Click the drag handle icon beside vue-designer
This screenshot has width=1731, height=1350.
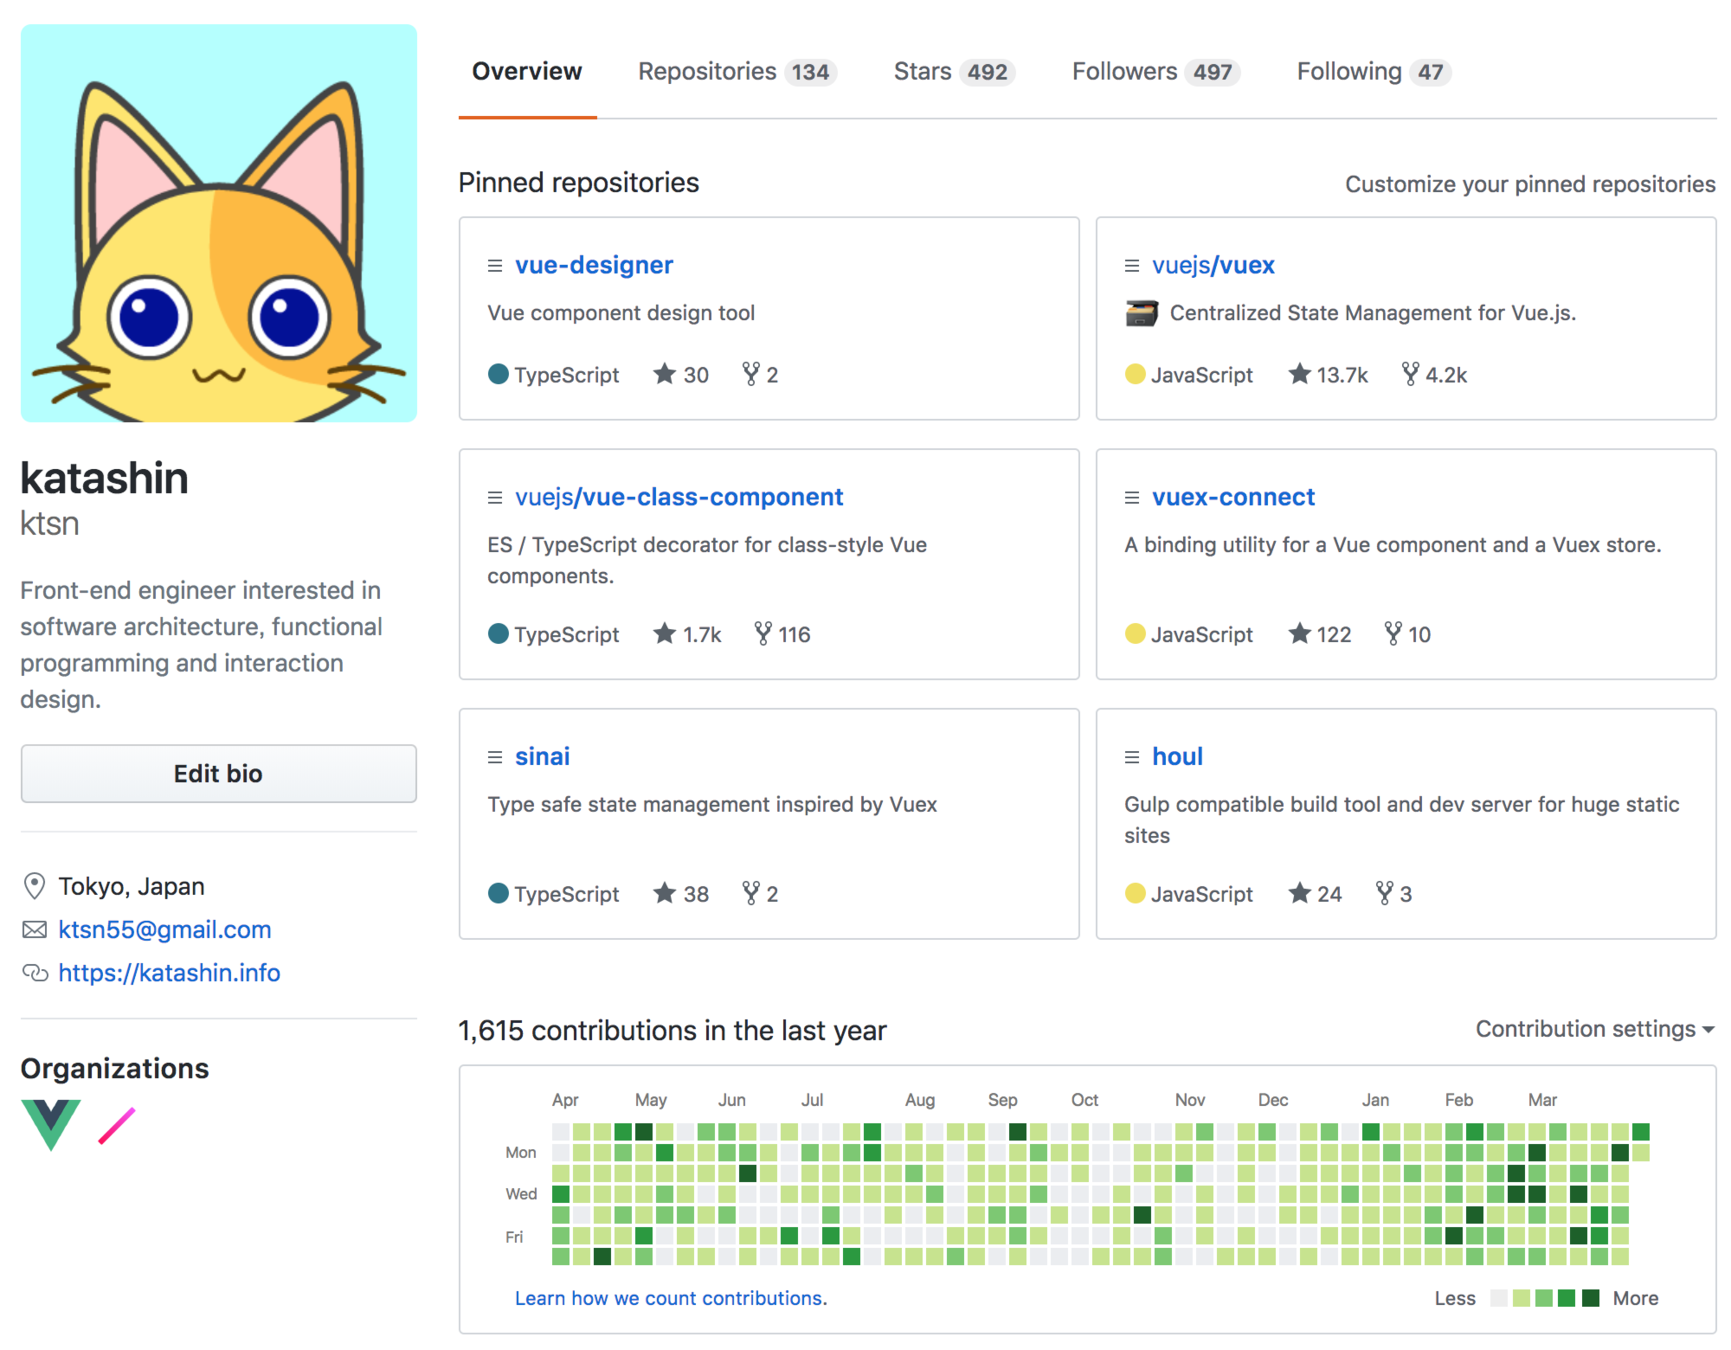pyautogui.click(x=495, y=265)
